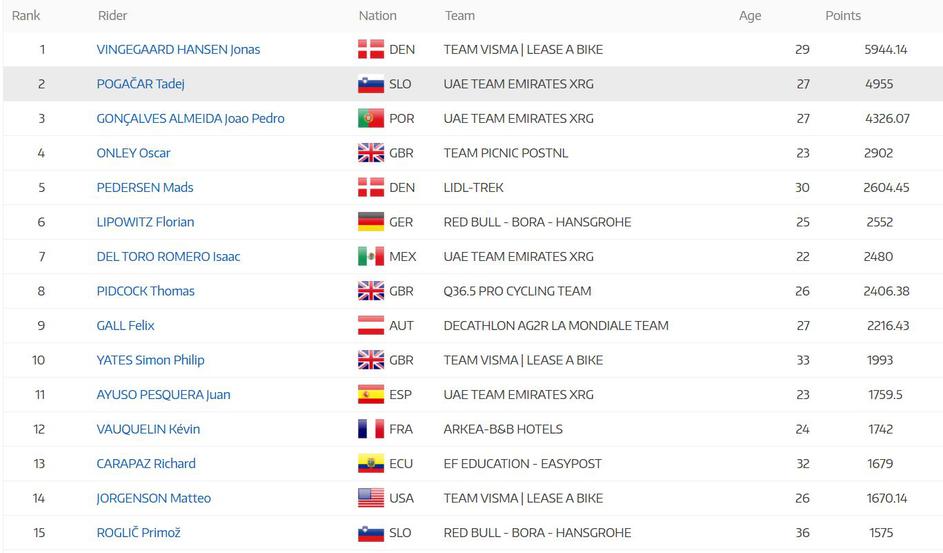
Task: Open JORGENSON Matteo profile link
Action: pyautogui.click(x=153, y=498)
